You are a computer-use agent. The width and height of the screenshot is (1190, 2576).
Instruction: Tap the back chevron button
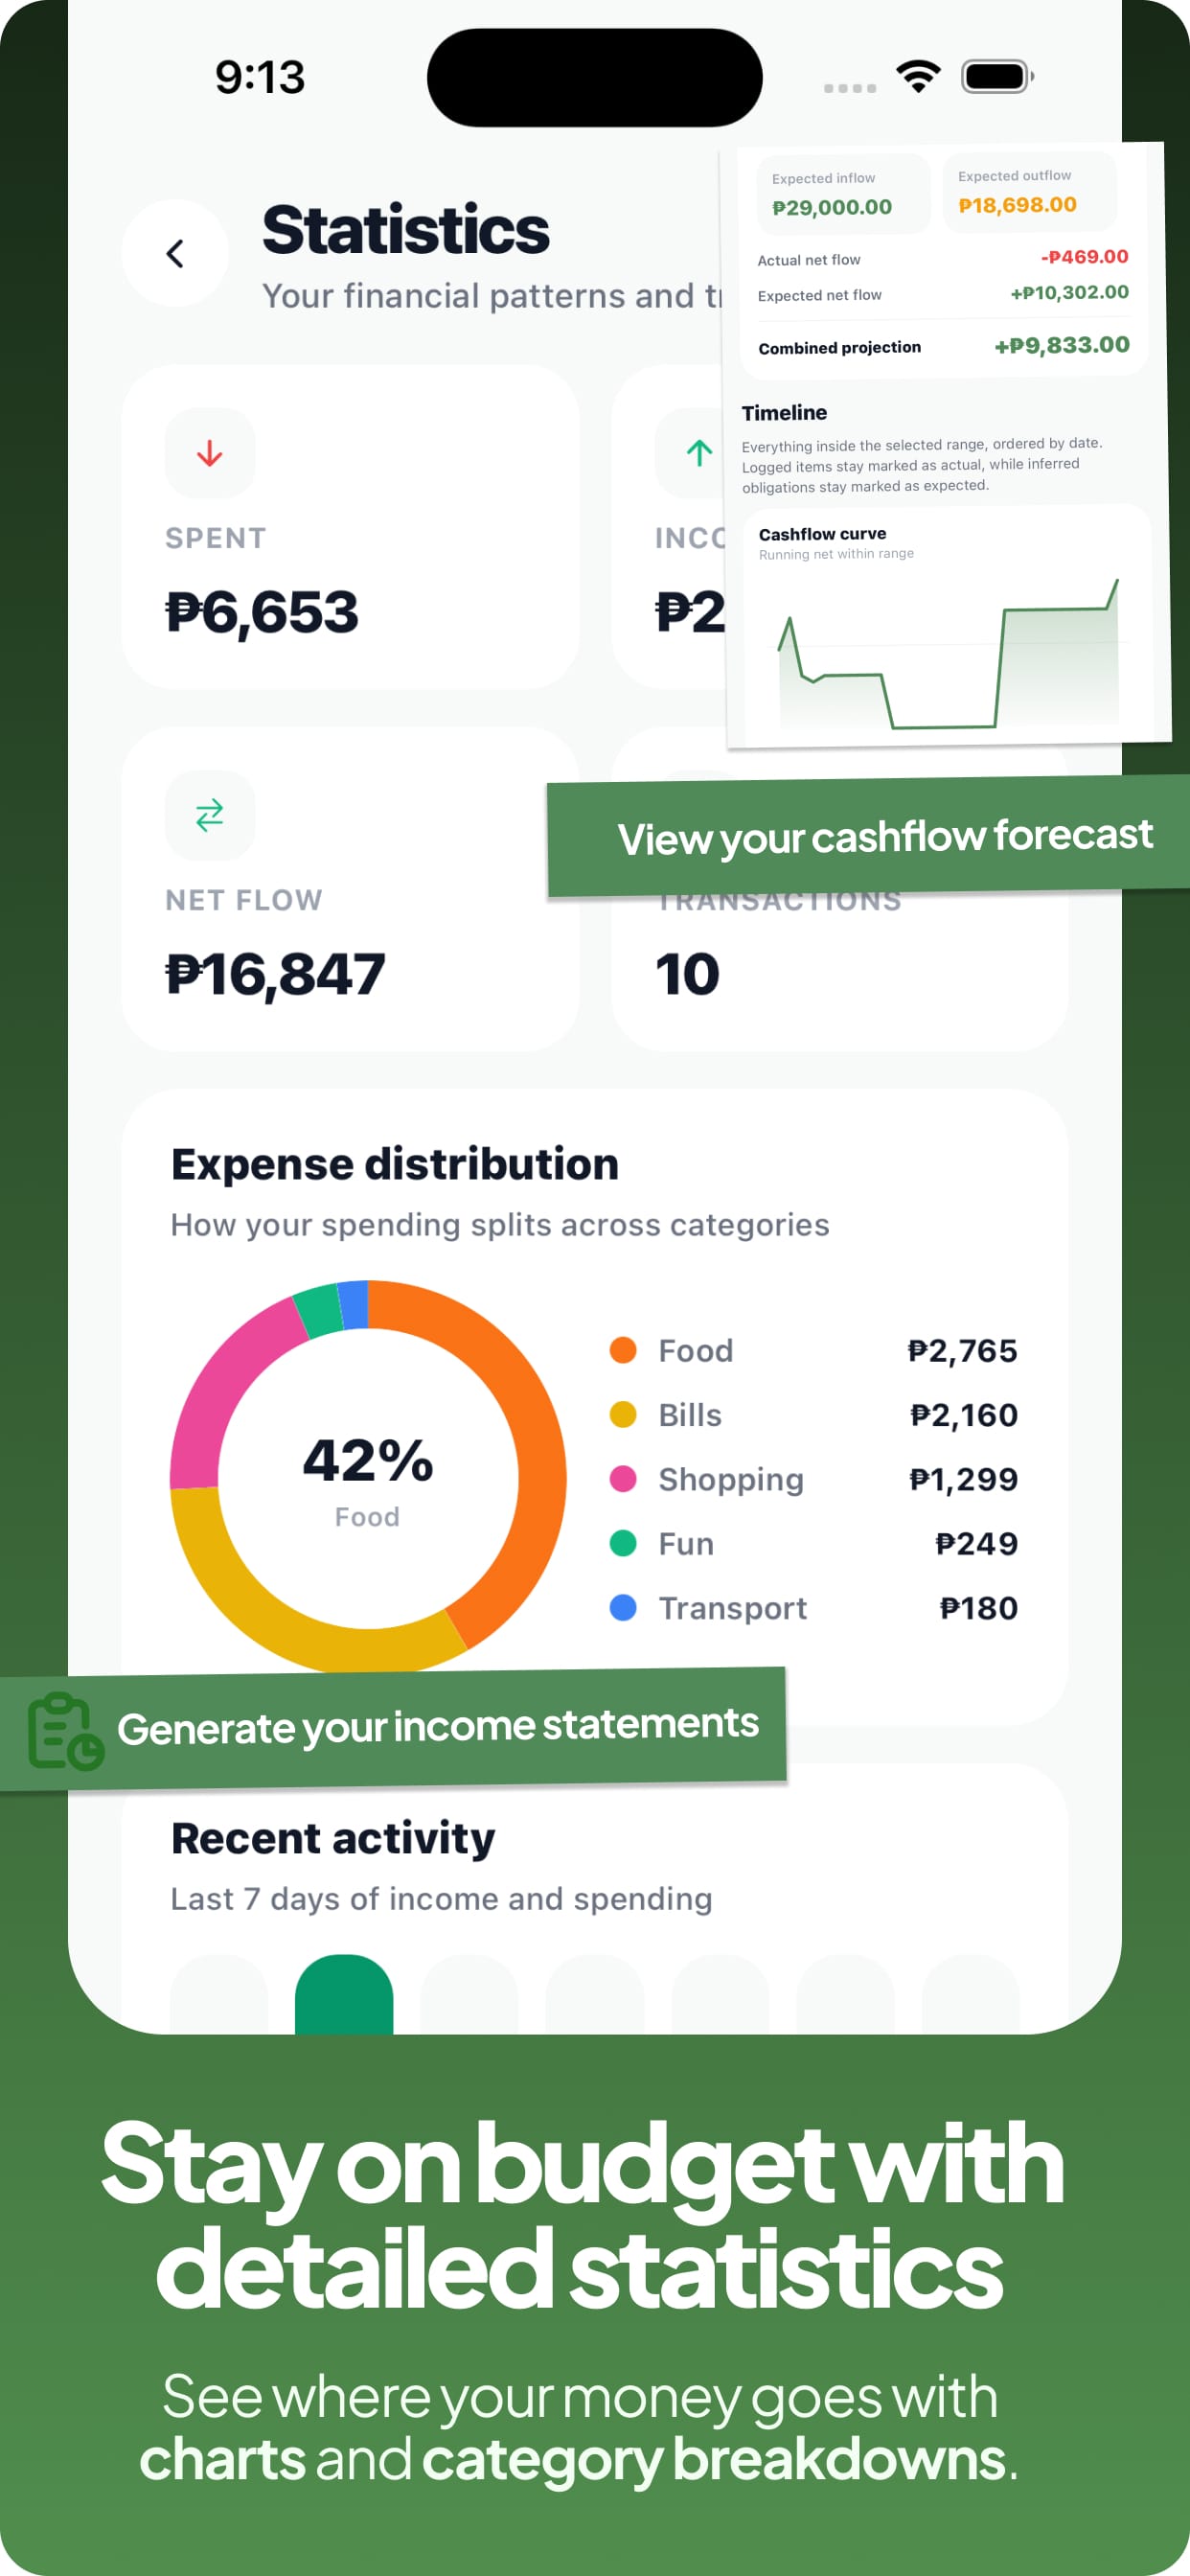coord(175,254)
